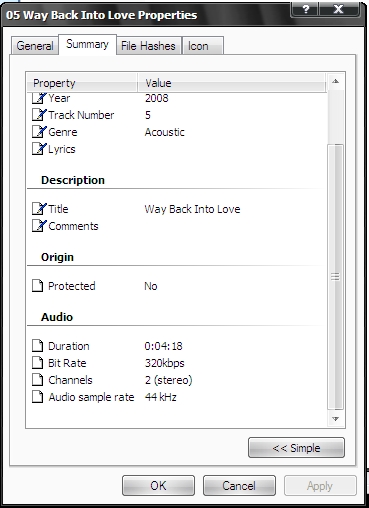
Task: Select the Duration property label
Action: tap(69, 346)
